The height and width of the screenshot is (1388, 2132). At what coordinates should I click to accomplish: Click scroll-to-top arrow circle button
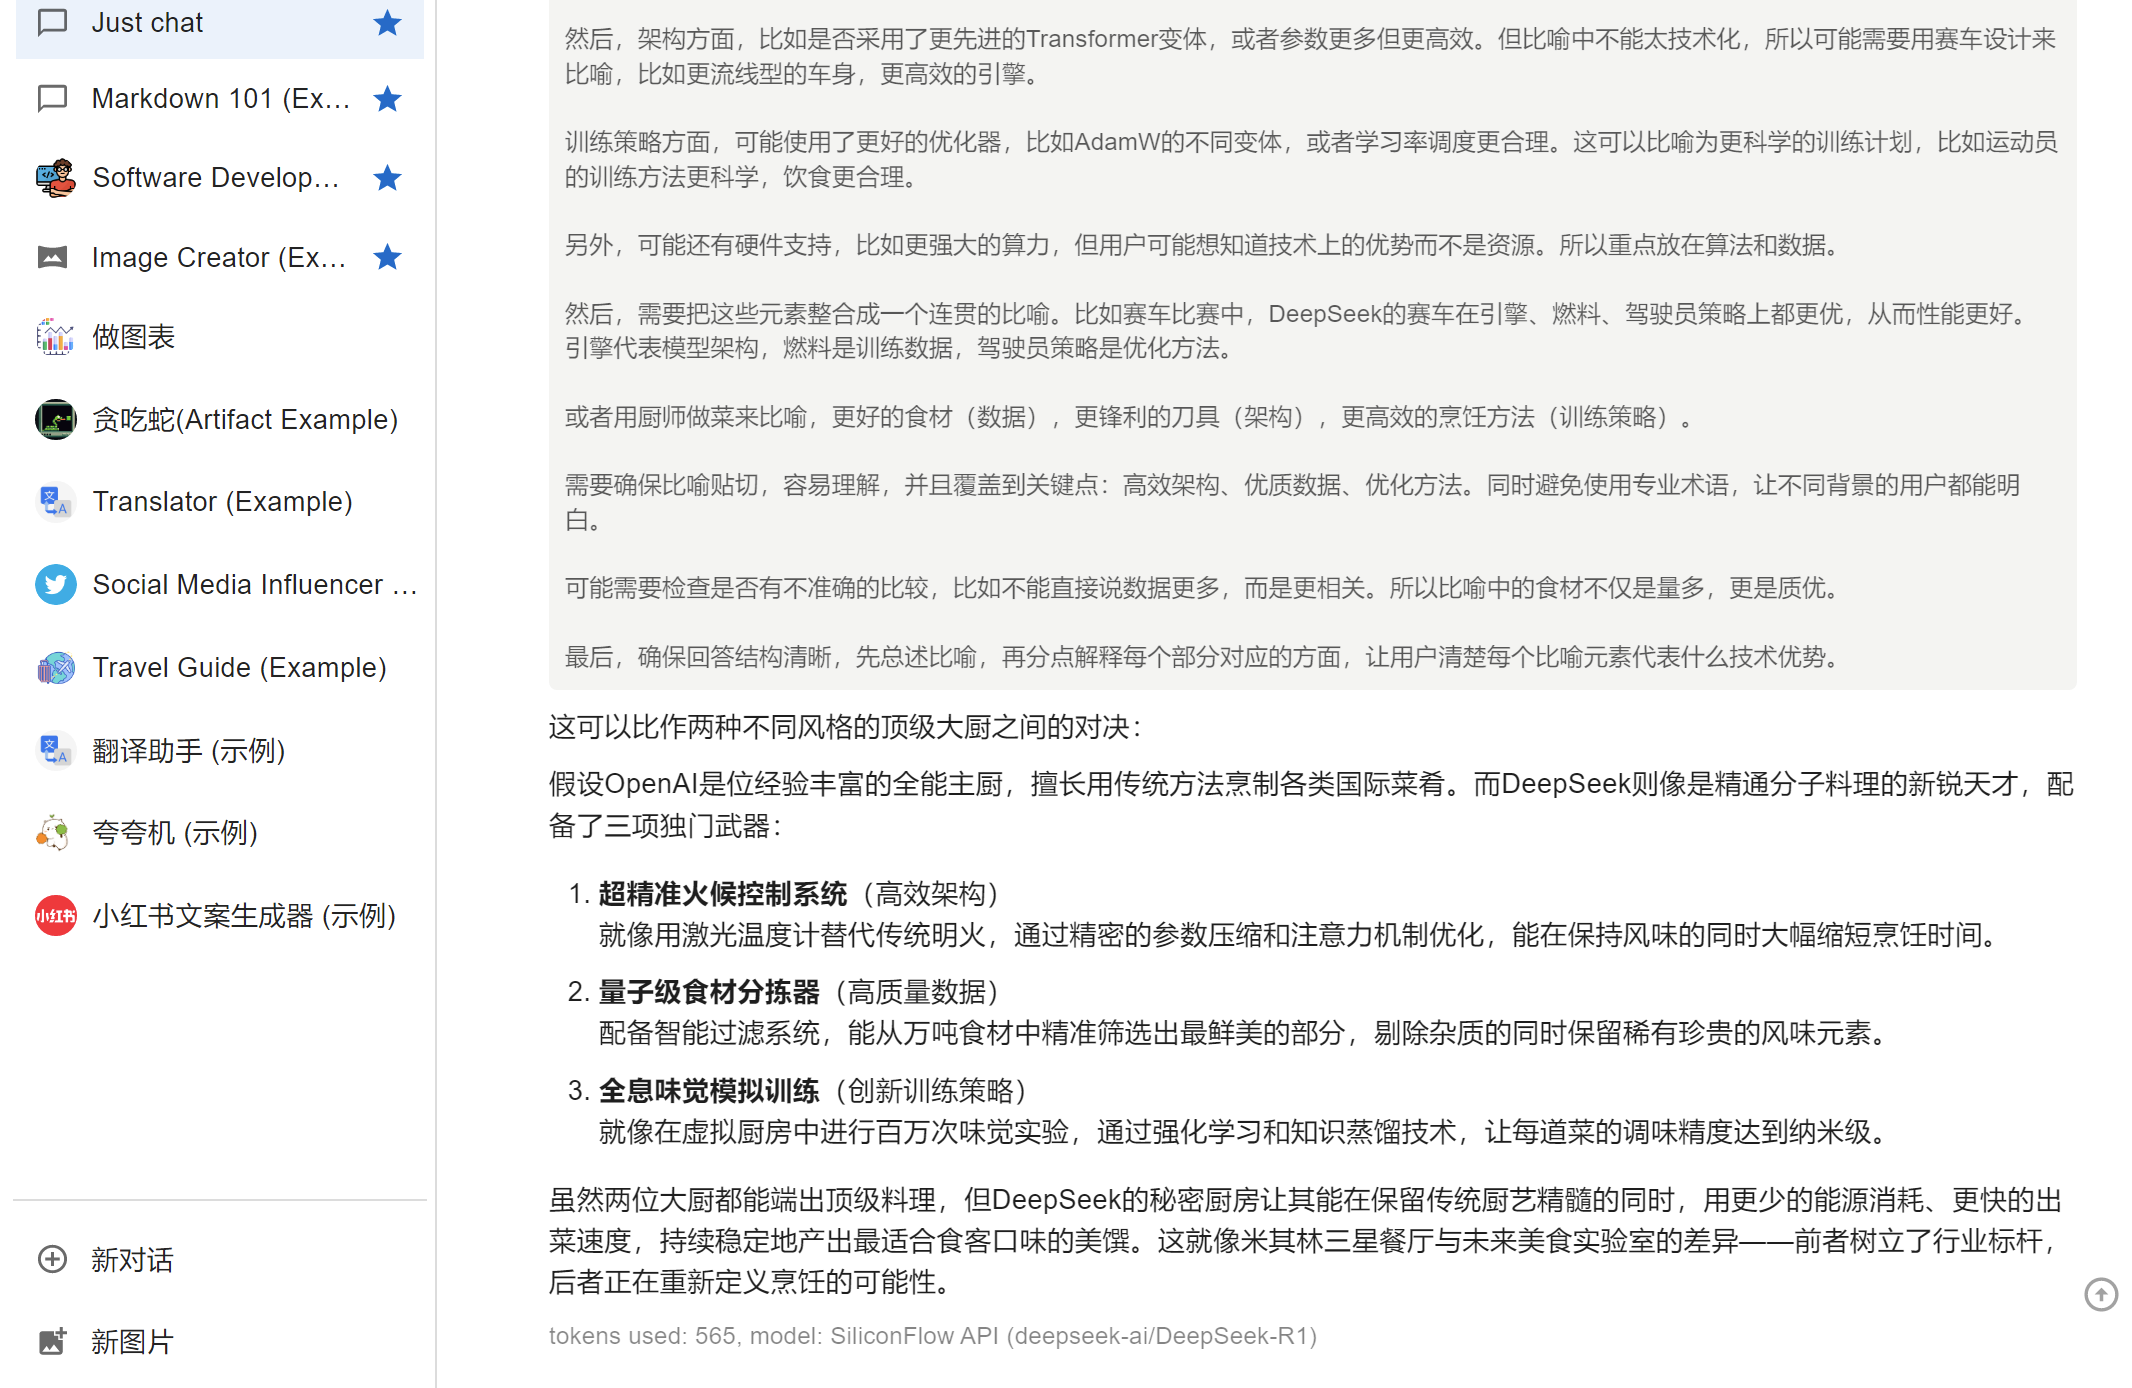(2100, 1294)
